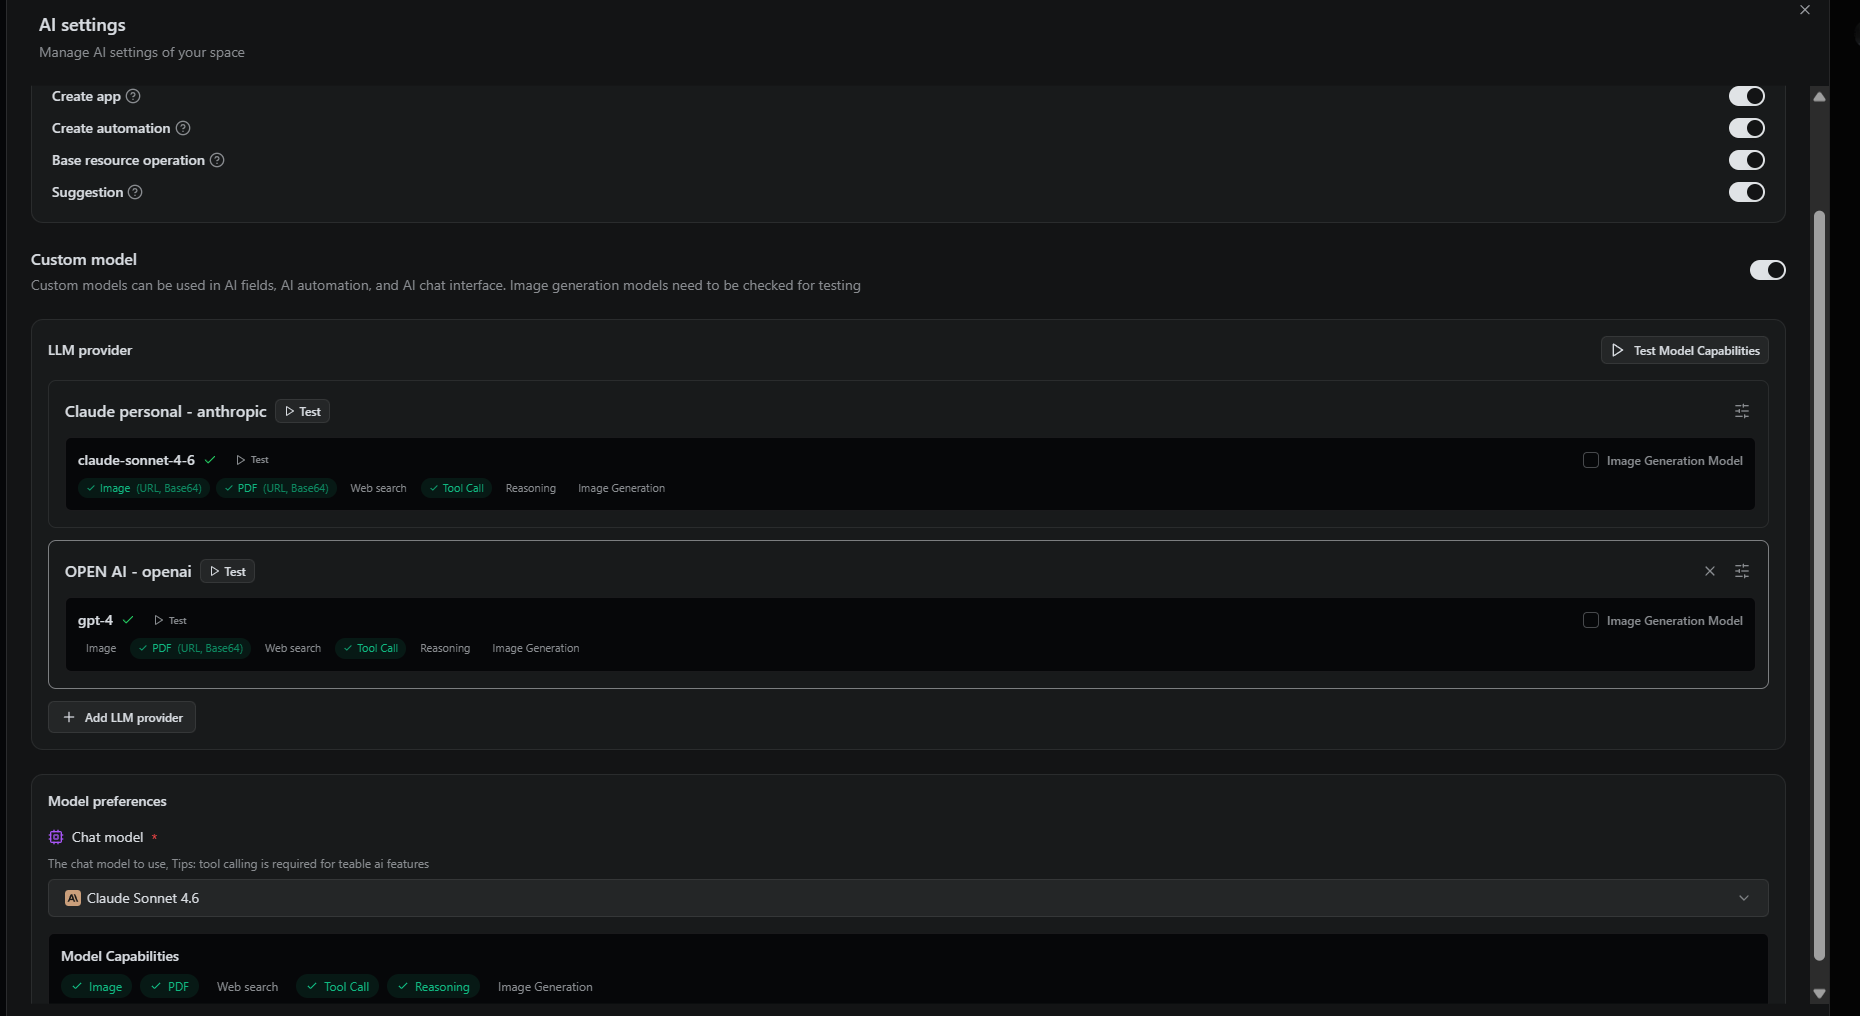Open the Chat model dropdown
The height and width of the screenshot is (1016, 1860).
point(908,898)
